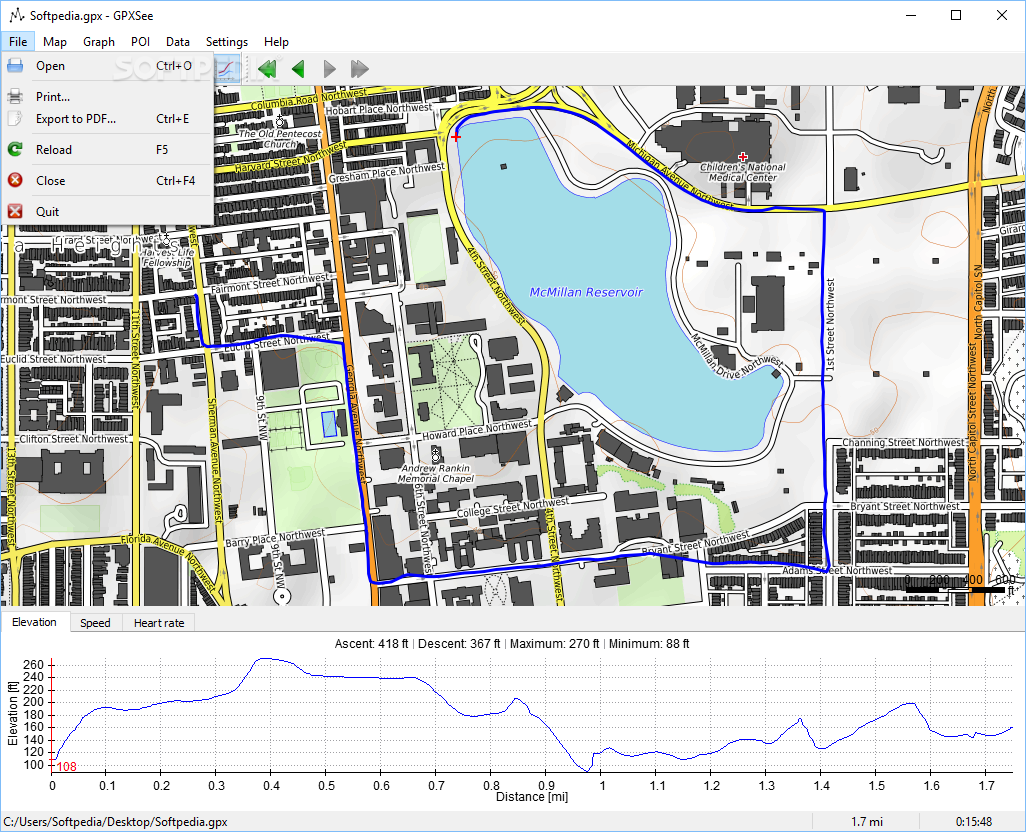Toggle the show graphs toolbar icon

click(x=226, y=69)
